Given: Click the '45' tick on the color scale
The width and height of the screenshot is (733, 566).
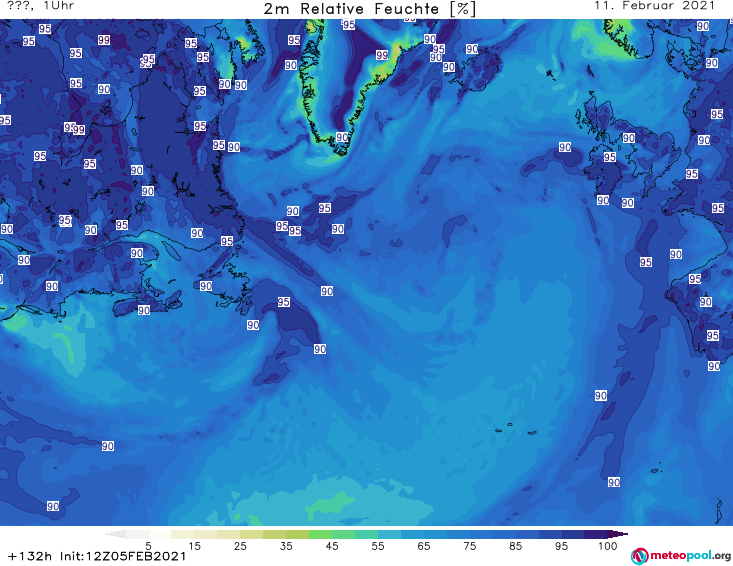Looking at the screenshot, I should (x=332, y=546).
